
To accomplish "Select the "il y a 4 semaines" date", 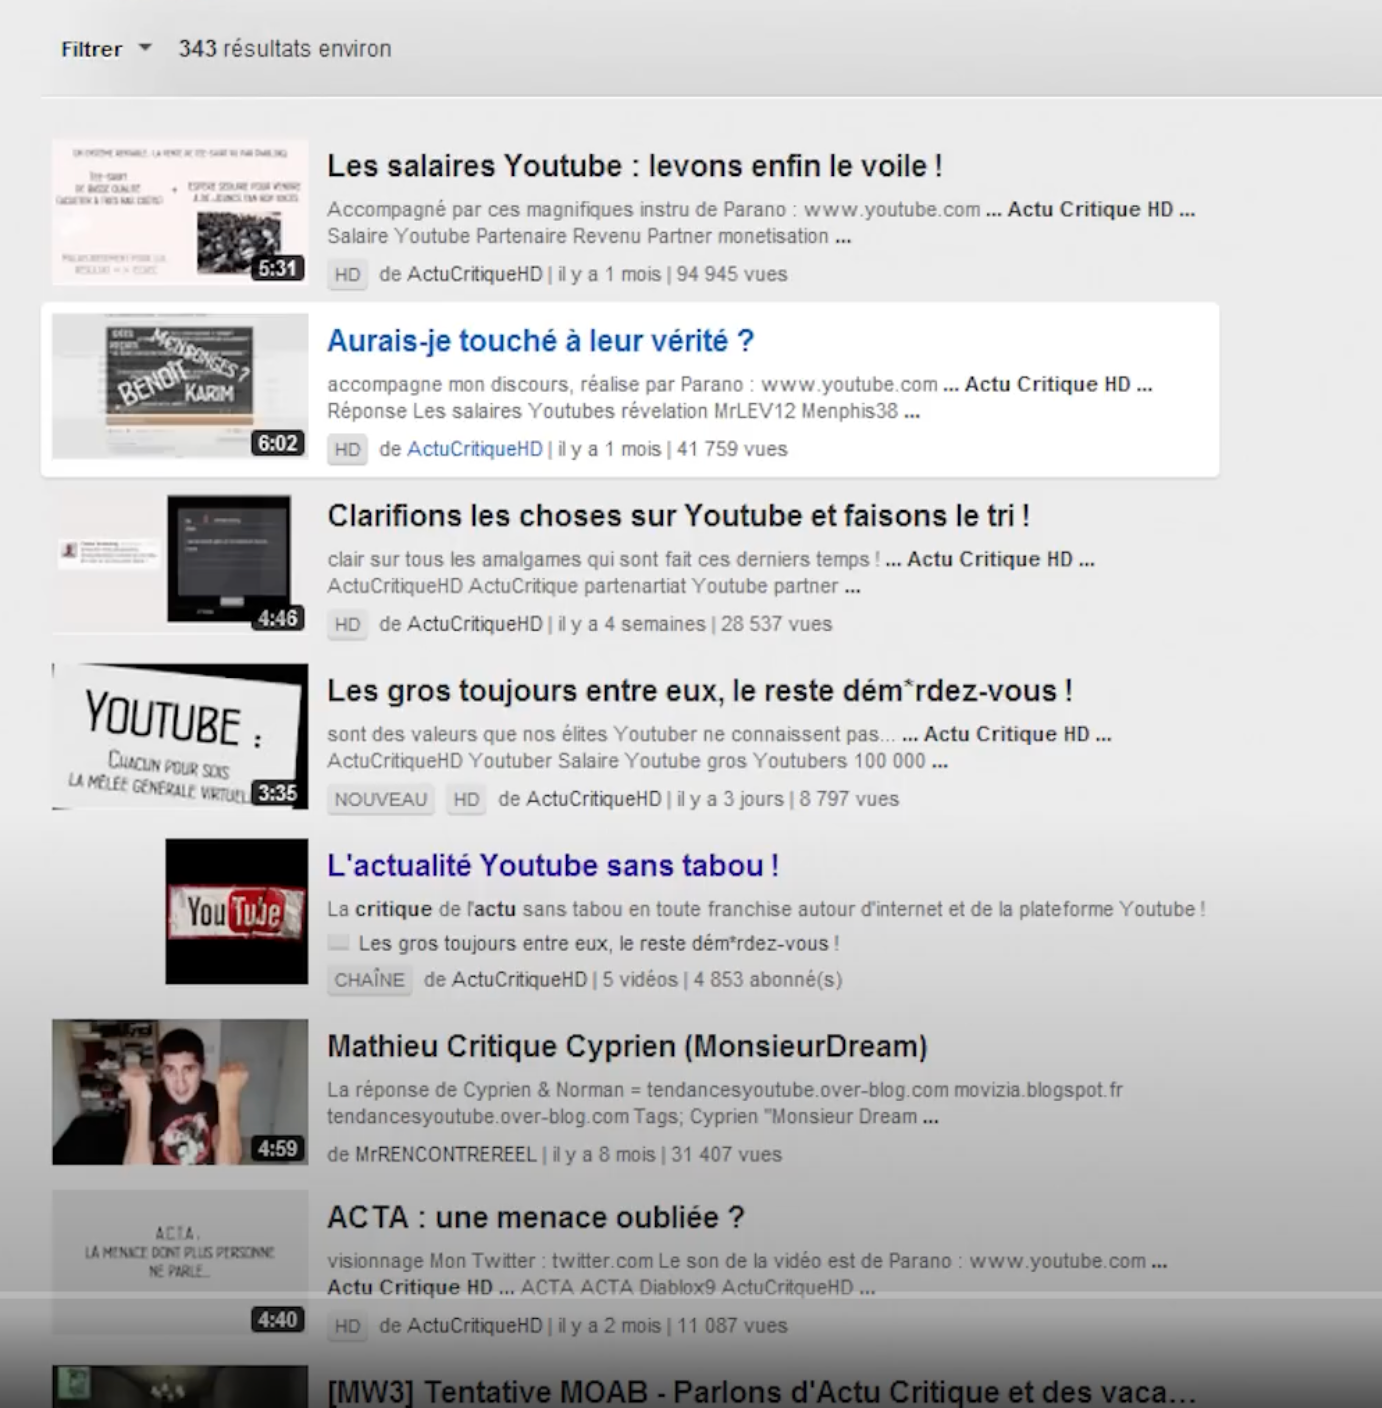I will (x=631, y=624).
